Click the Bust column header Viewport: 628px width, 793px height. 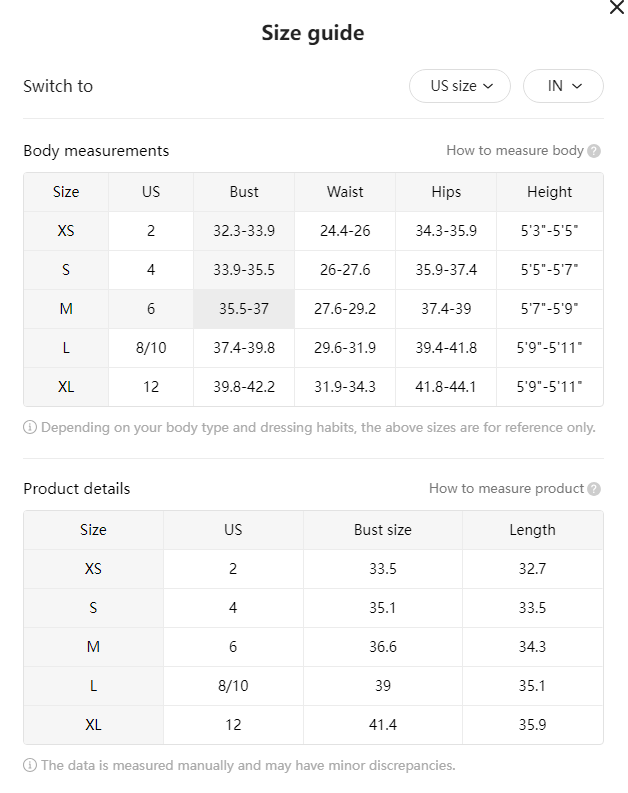coord(244,192)
